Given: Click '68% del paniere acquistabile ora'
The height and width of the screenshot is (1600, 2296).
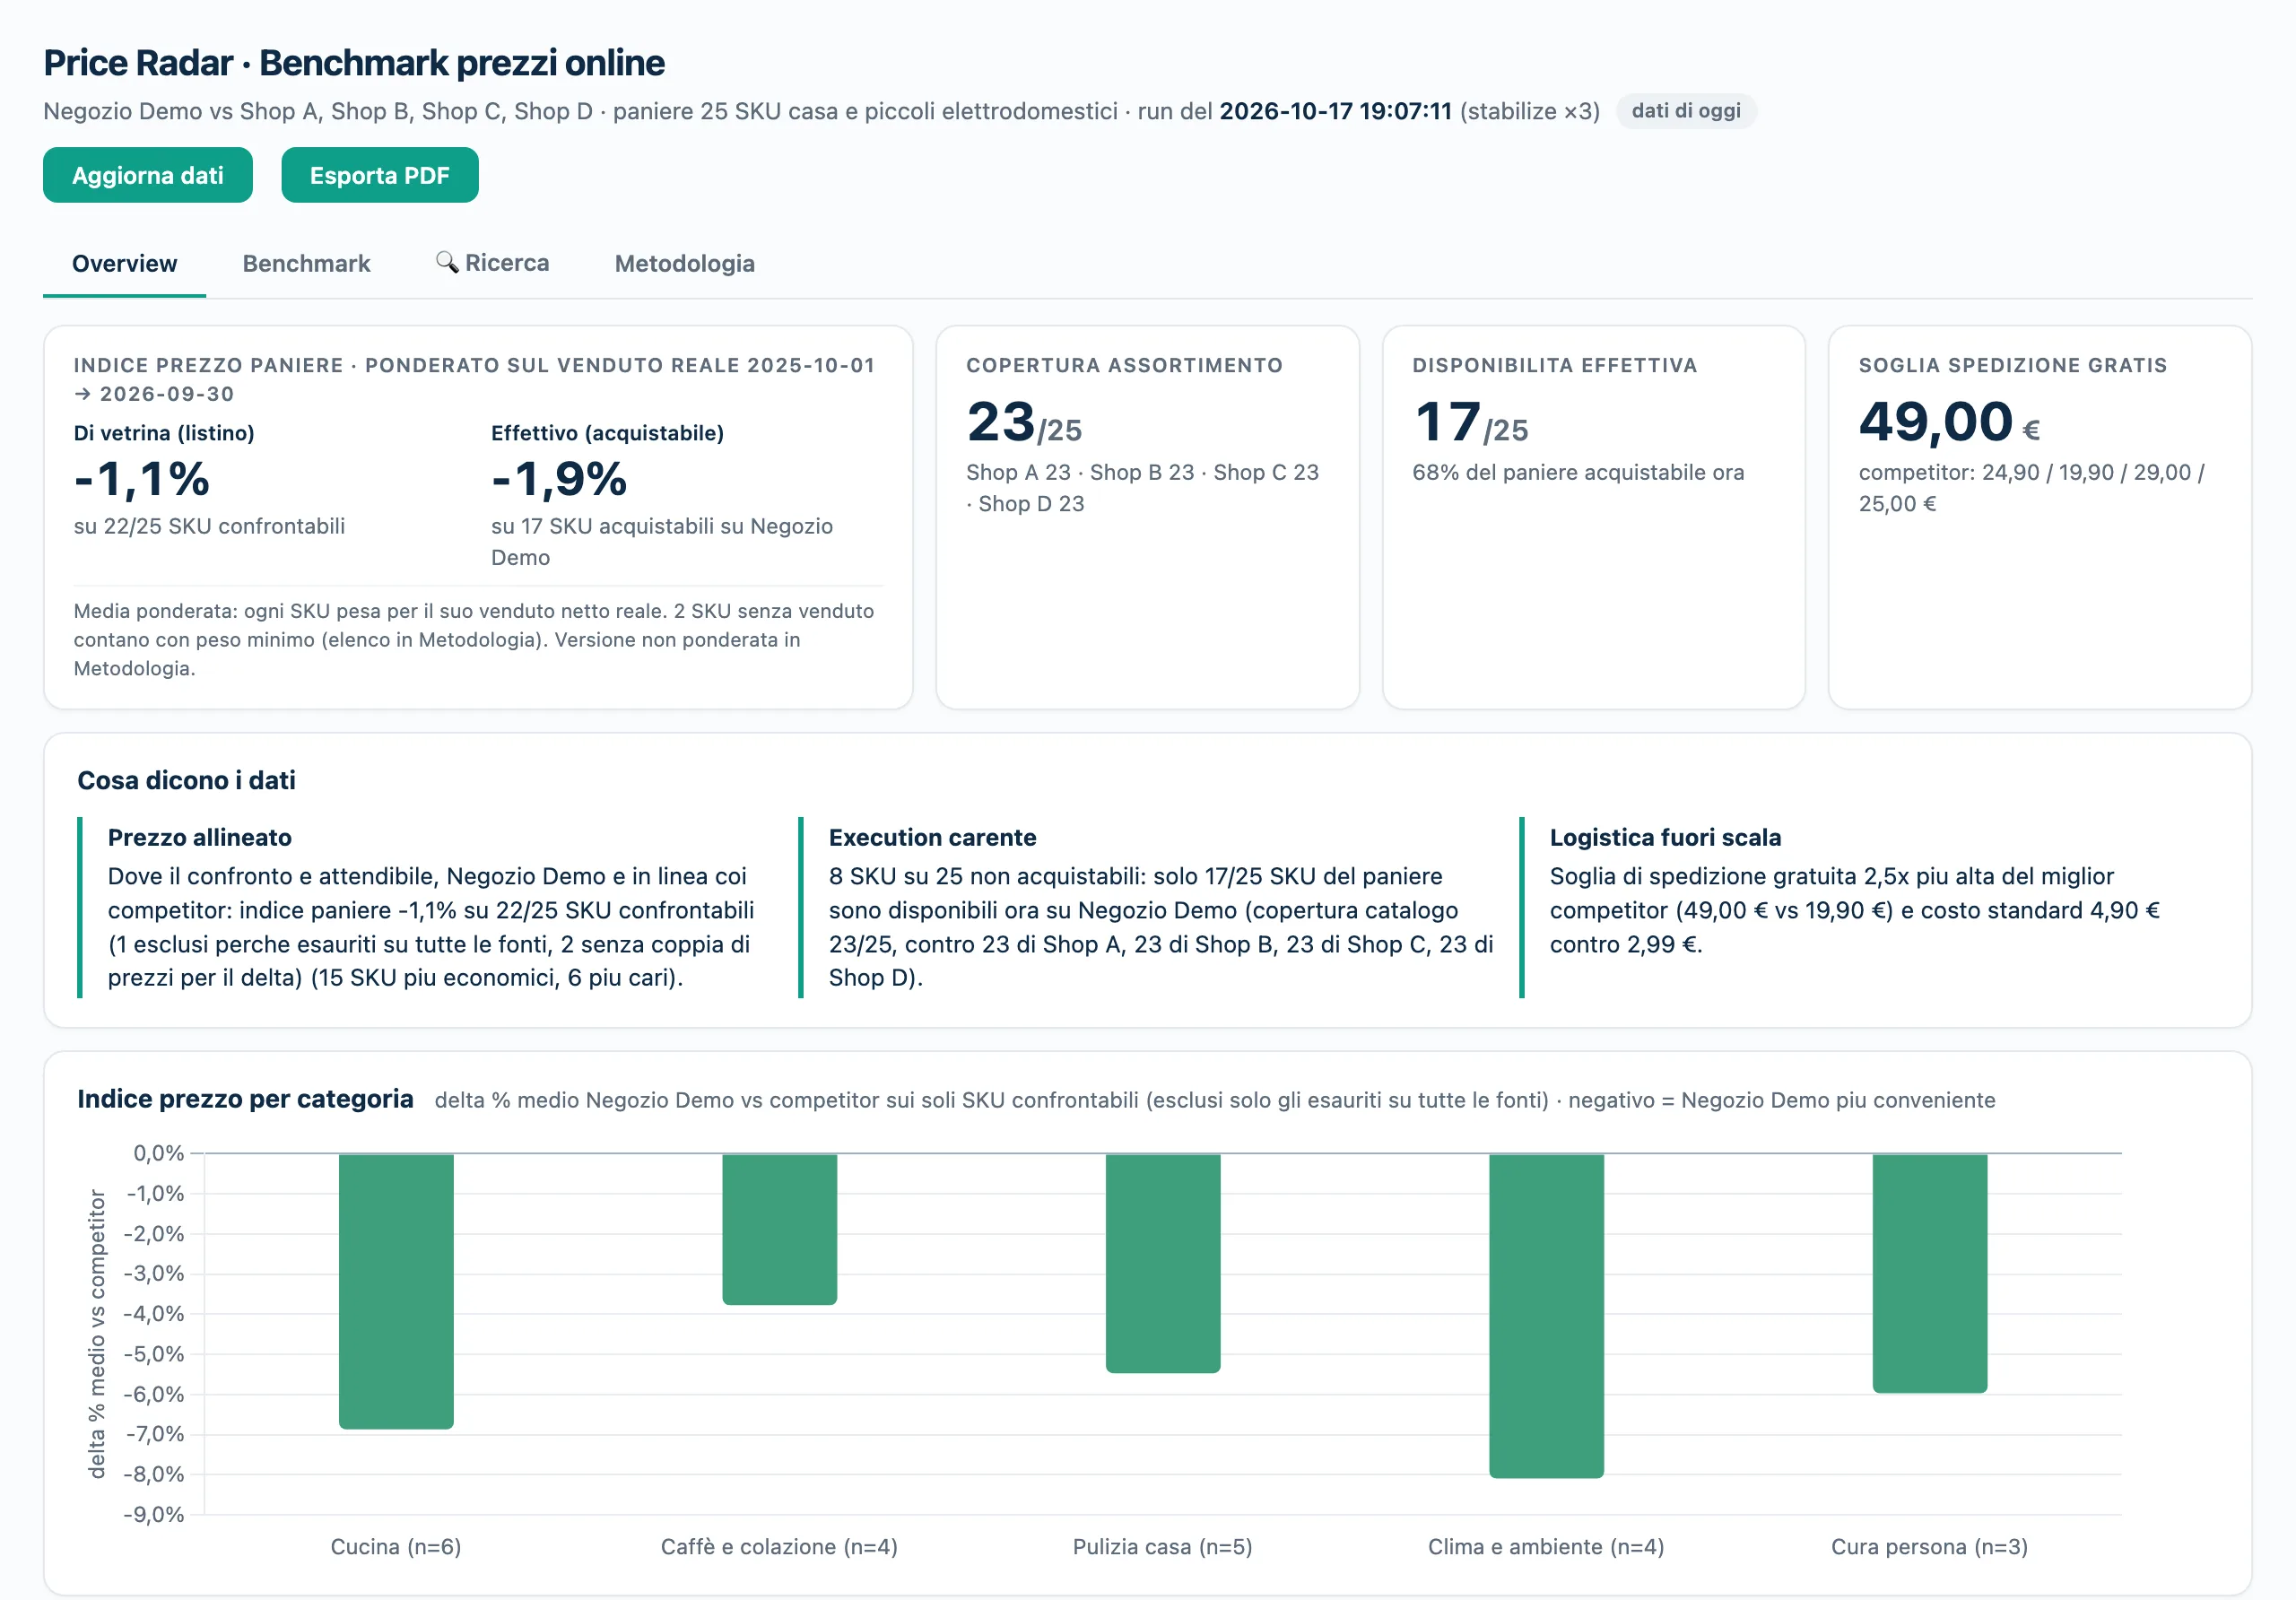Looking at the screenshot, I should [1578, 472].
